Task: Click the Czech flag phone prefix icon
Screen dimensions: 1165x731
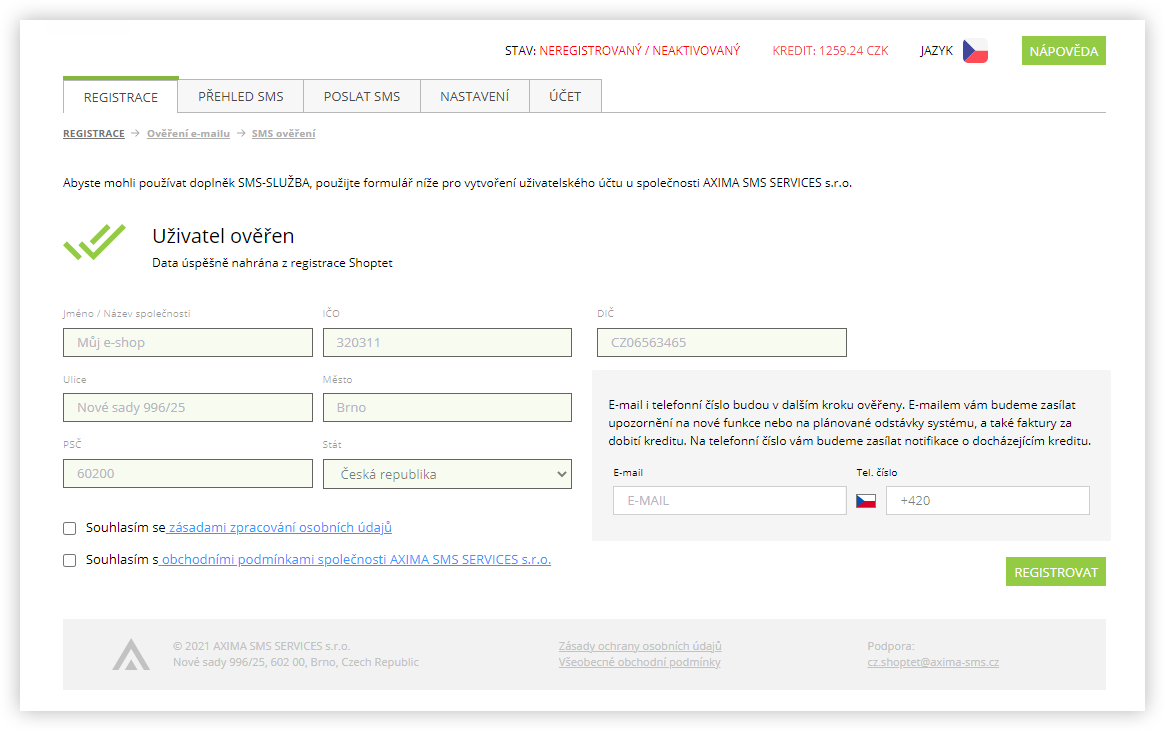Action: pos(866,501)
